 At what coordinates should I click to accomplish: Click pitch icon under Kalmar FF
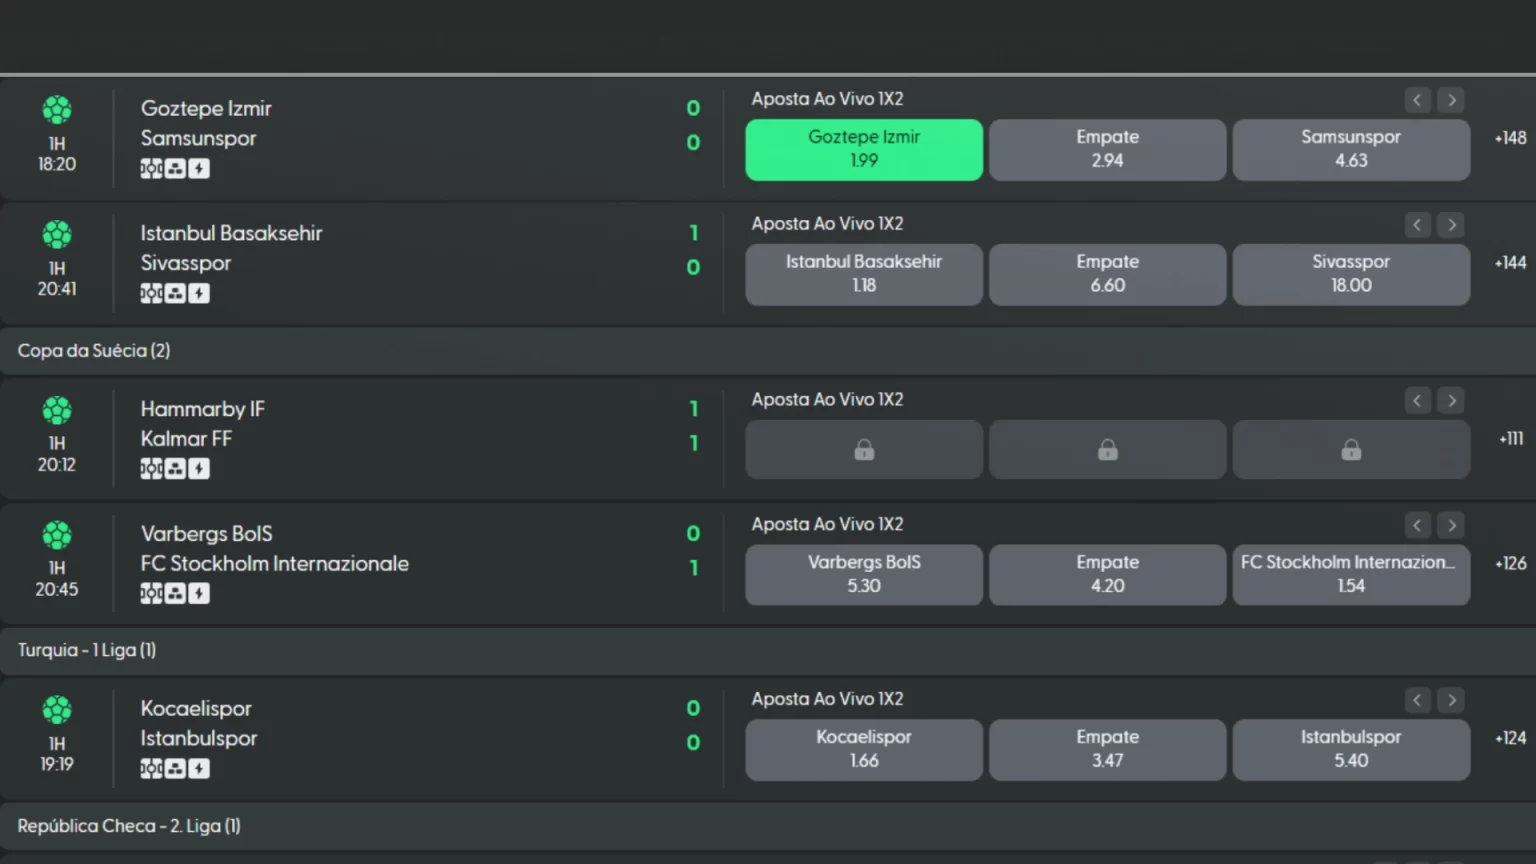(x=151, y=469)
